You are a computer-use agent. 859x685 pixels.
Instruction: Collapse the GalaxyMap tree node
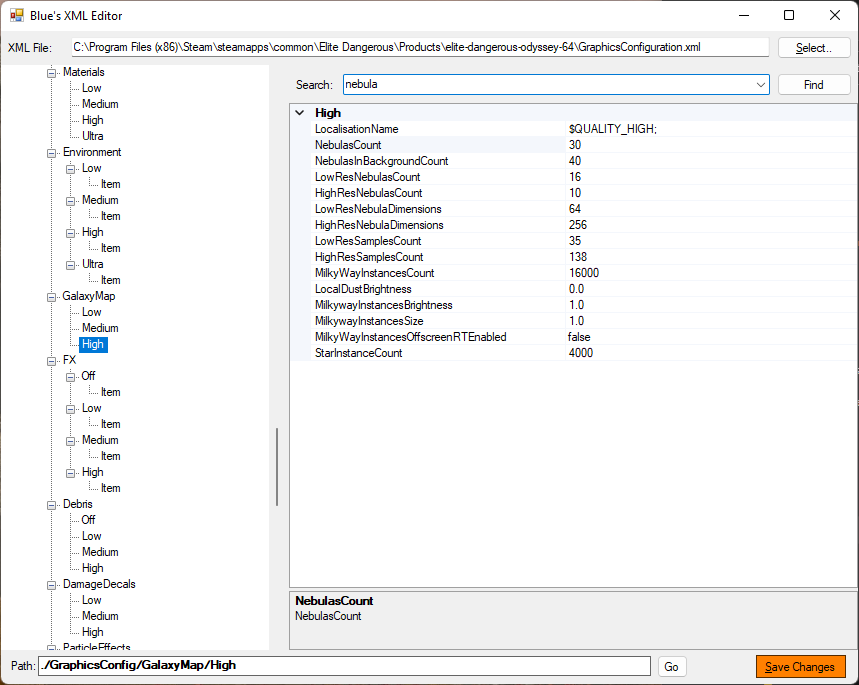[51, 297]
